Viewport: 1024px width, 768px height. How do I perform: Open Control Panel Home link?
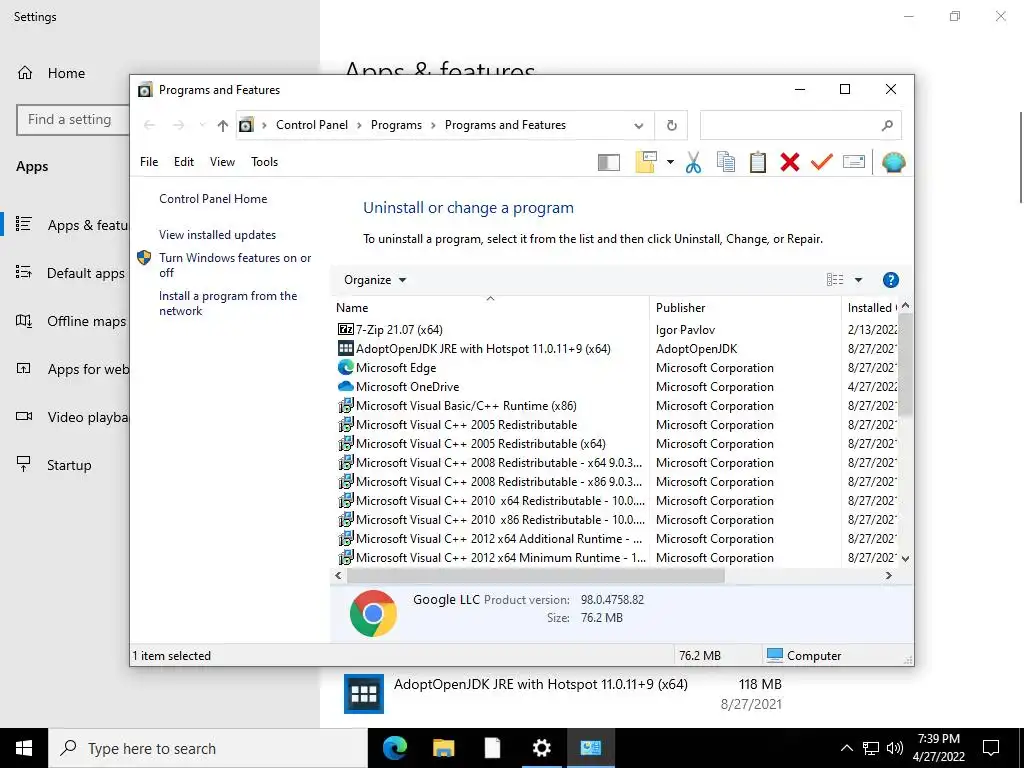213,199
